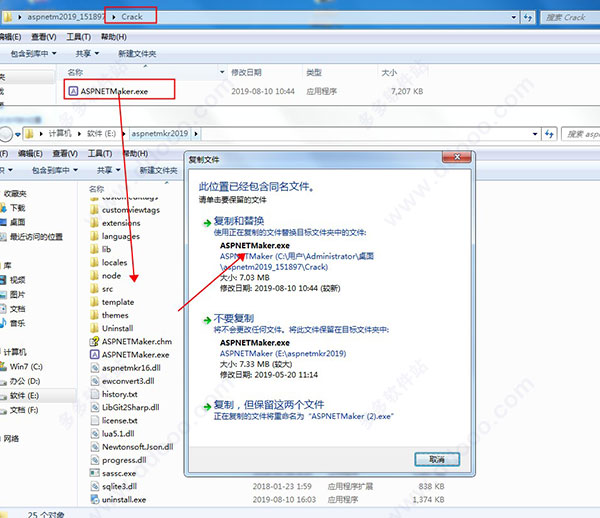Open the 名称 column filter dropdown arrow
Image resolution: width=600 pixels, height=518 pixels.
point(222,72)
